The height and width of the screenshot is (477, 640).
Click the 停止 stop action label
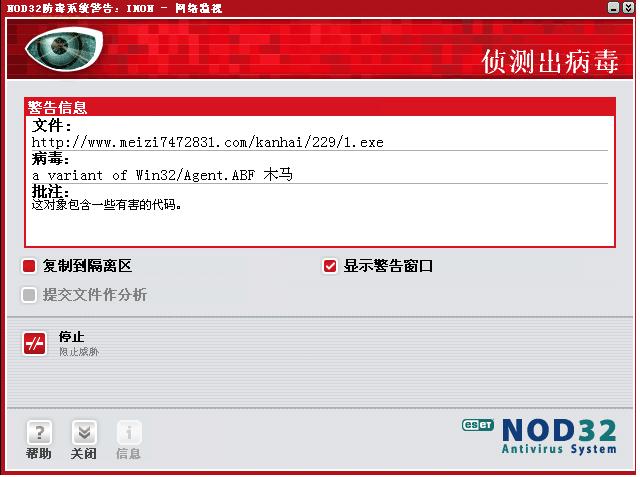click(72, 337)
